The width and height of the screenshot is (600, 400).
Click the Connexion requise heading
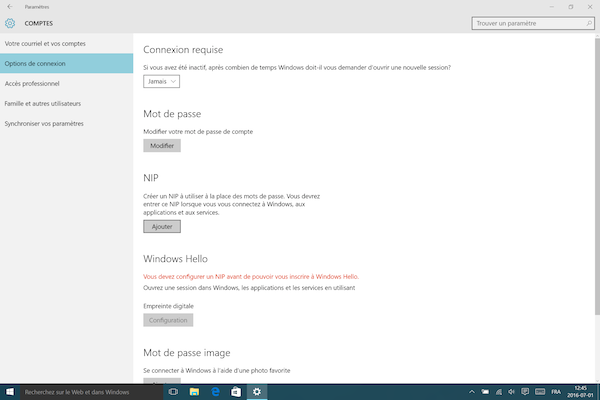coord(183,50)
